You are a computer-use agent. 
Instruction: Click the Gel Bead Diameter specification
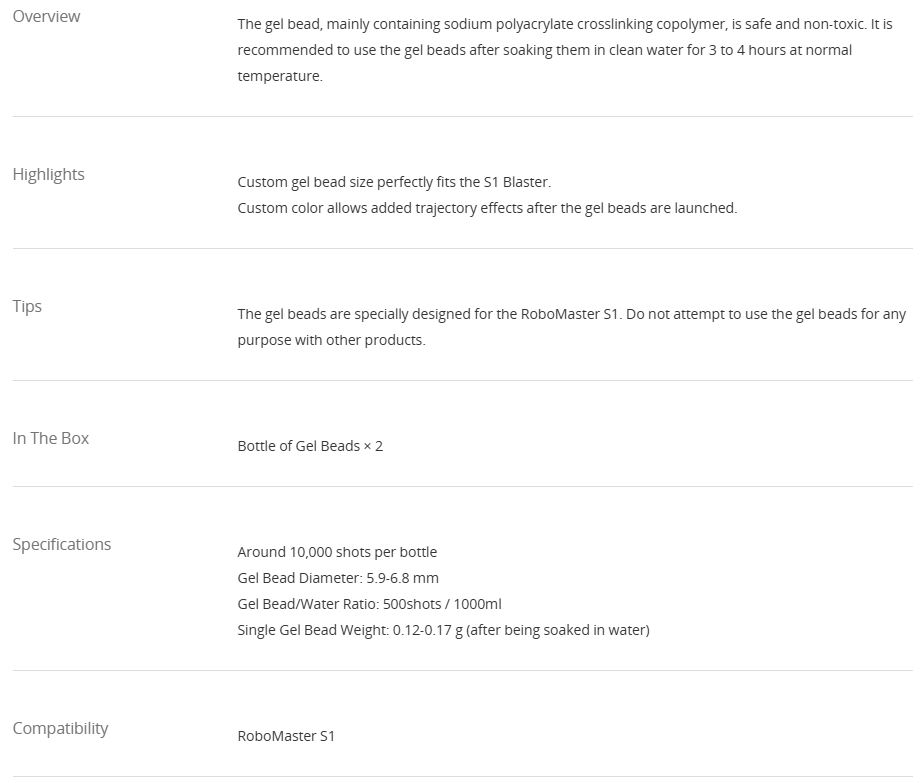click(x=338, y=578)
